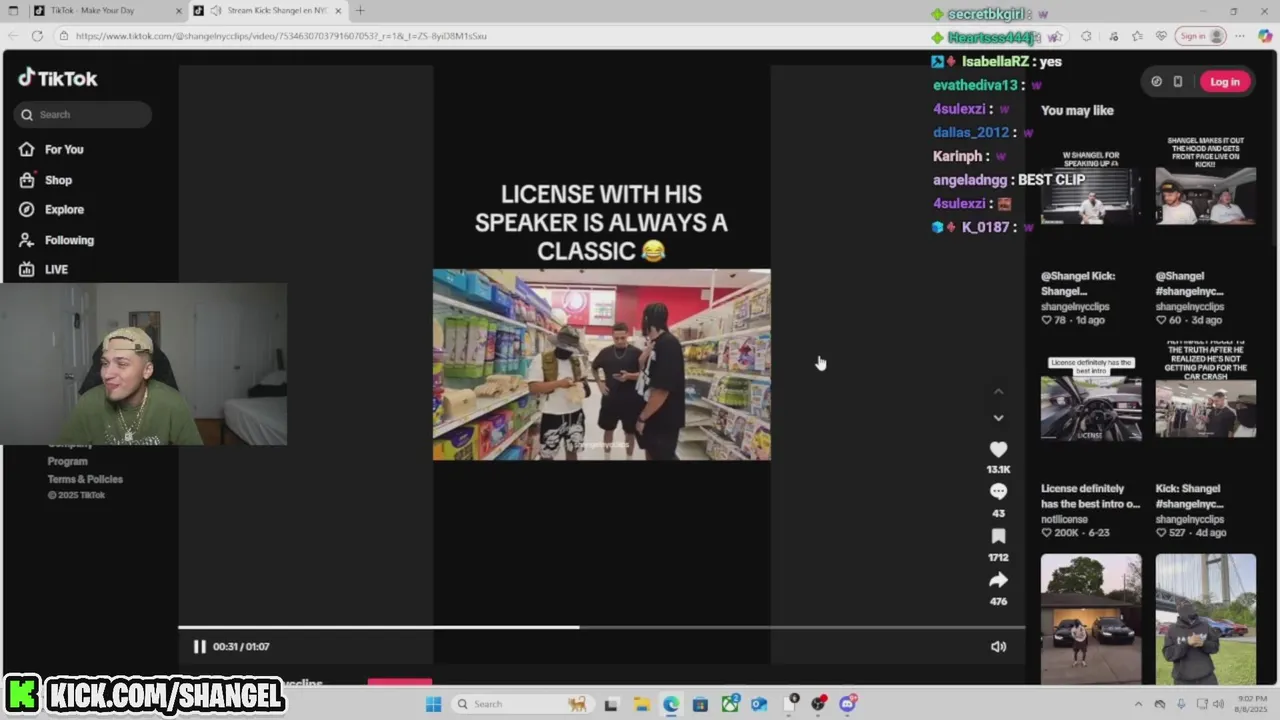Close the TikTok - Make Your Day tab

click(179, 11)
